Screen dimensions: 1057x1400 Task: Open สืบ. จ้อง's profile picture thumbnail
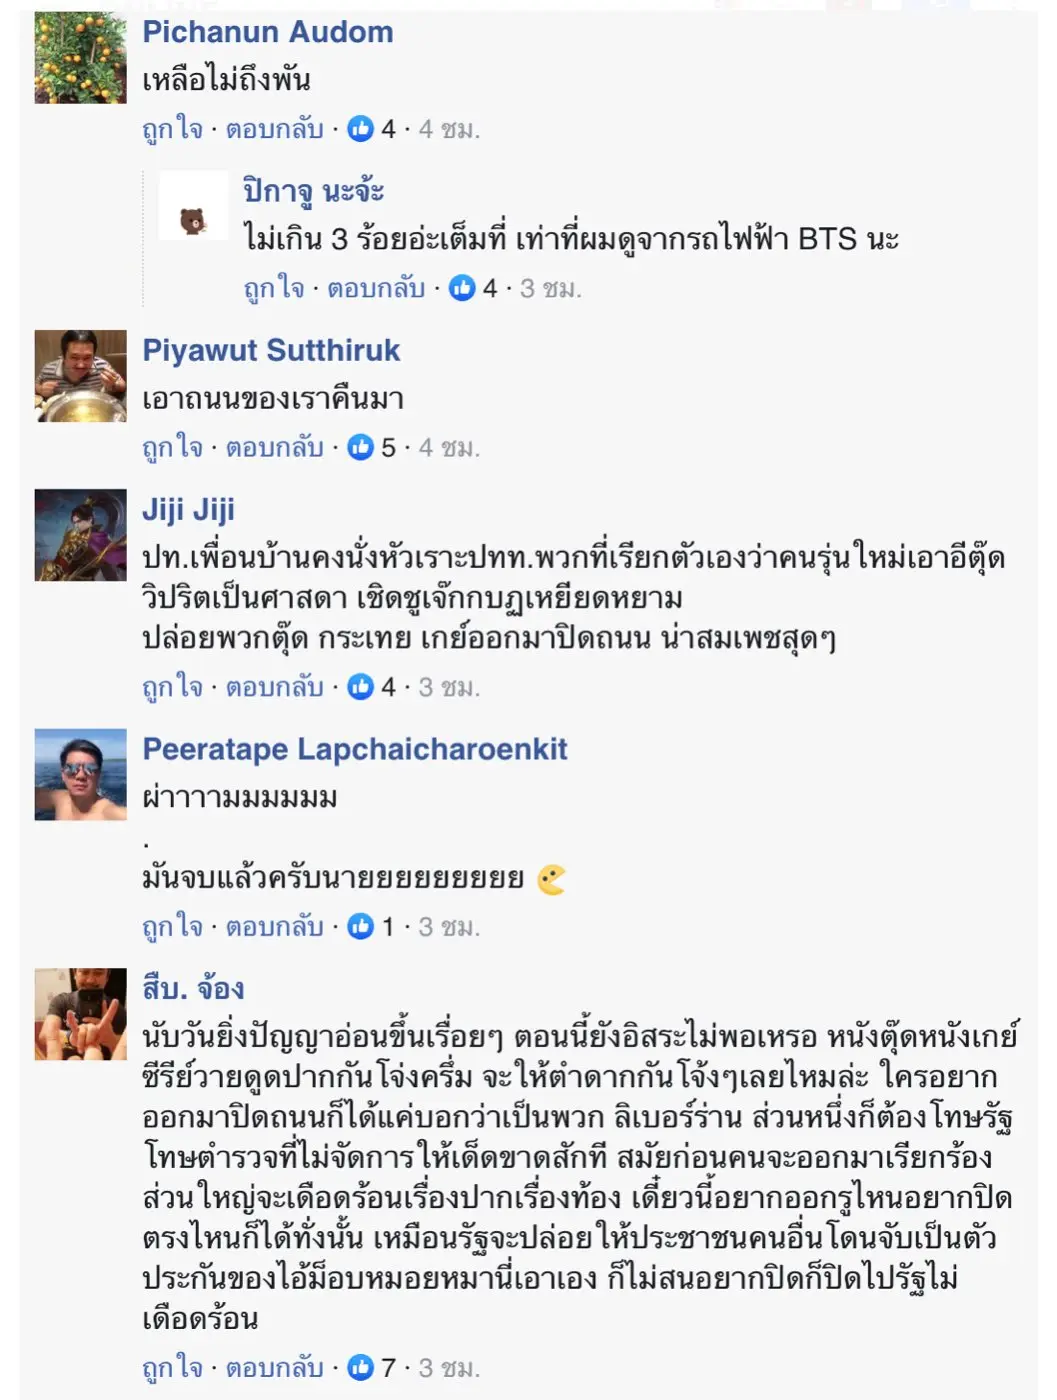81,1014
